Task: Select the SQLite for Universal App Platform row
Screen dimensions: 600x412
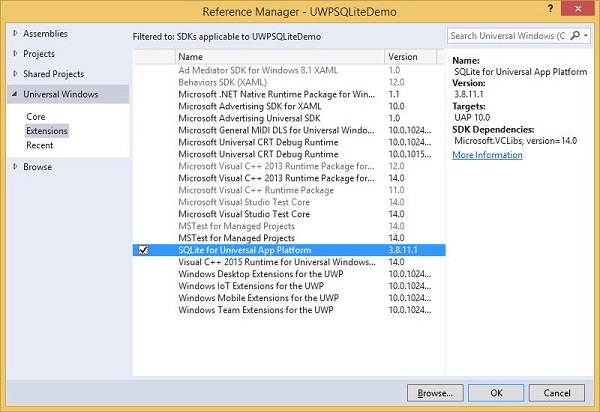Action: pyautogui.click(x=289, y=250)
